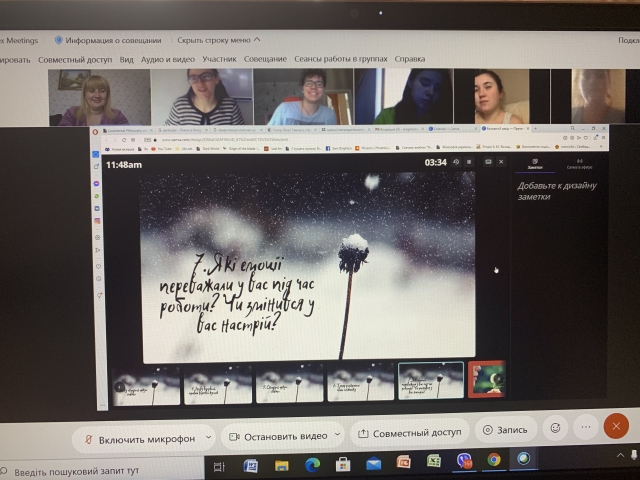Click Windows search box Введіть пошуковий запит
This screenshot has height=480, width=640.
coord(102,471)
